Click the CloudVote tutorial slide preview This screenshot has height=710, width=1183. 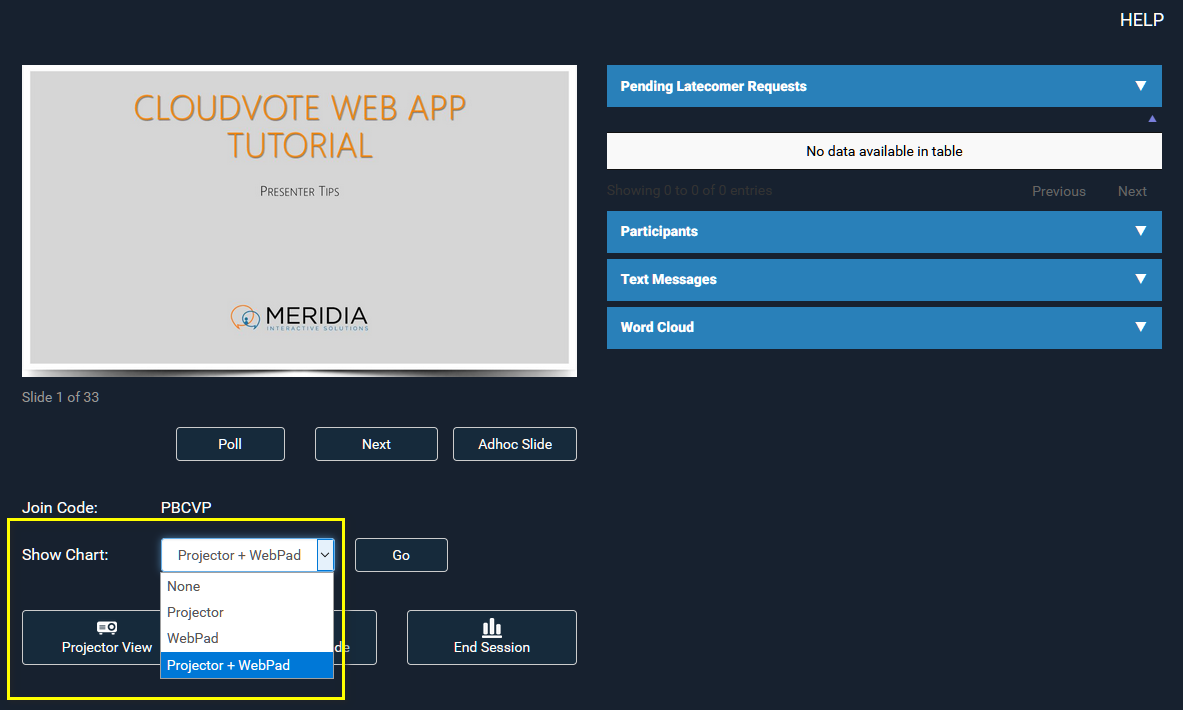300,220
